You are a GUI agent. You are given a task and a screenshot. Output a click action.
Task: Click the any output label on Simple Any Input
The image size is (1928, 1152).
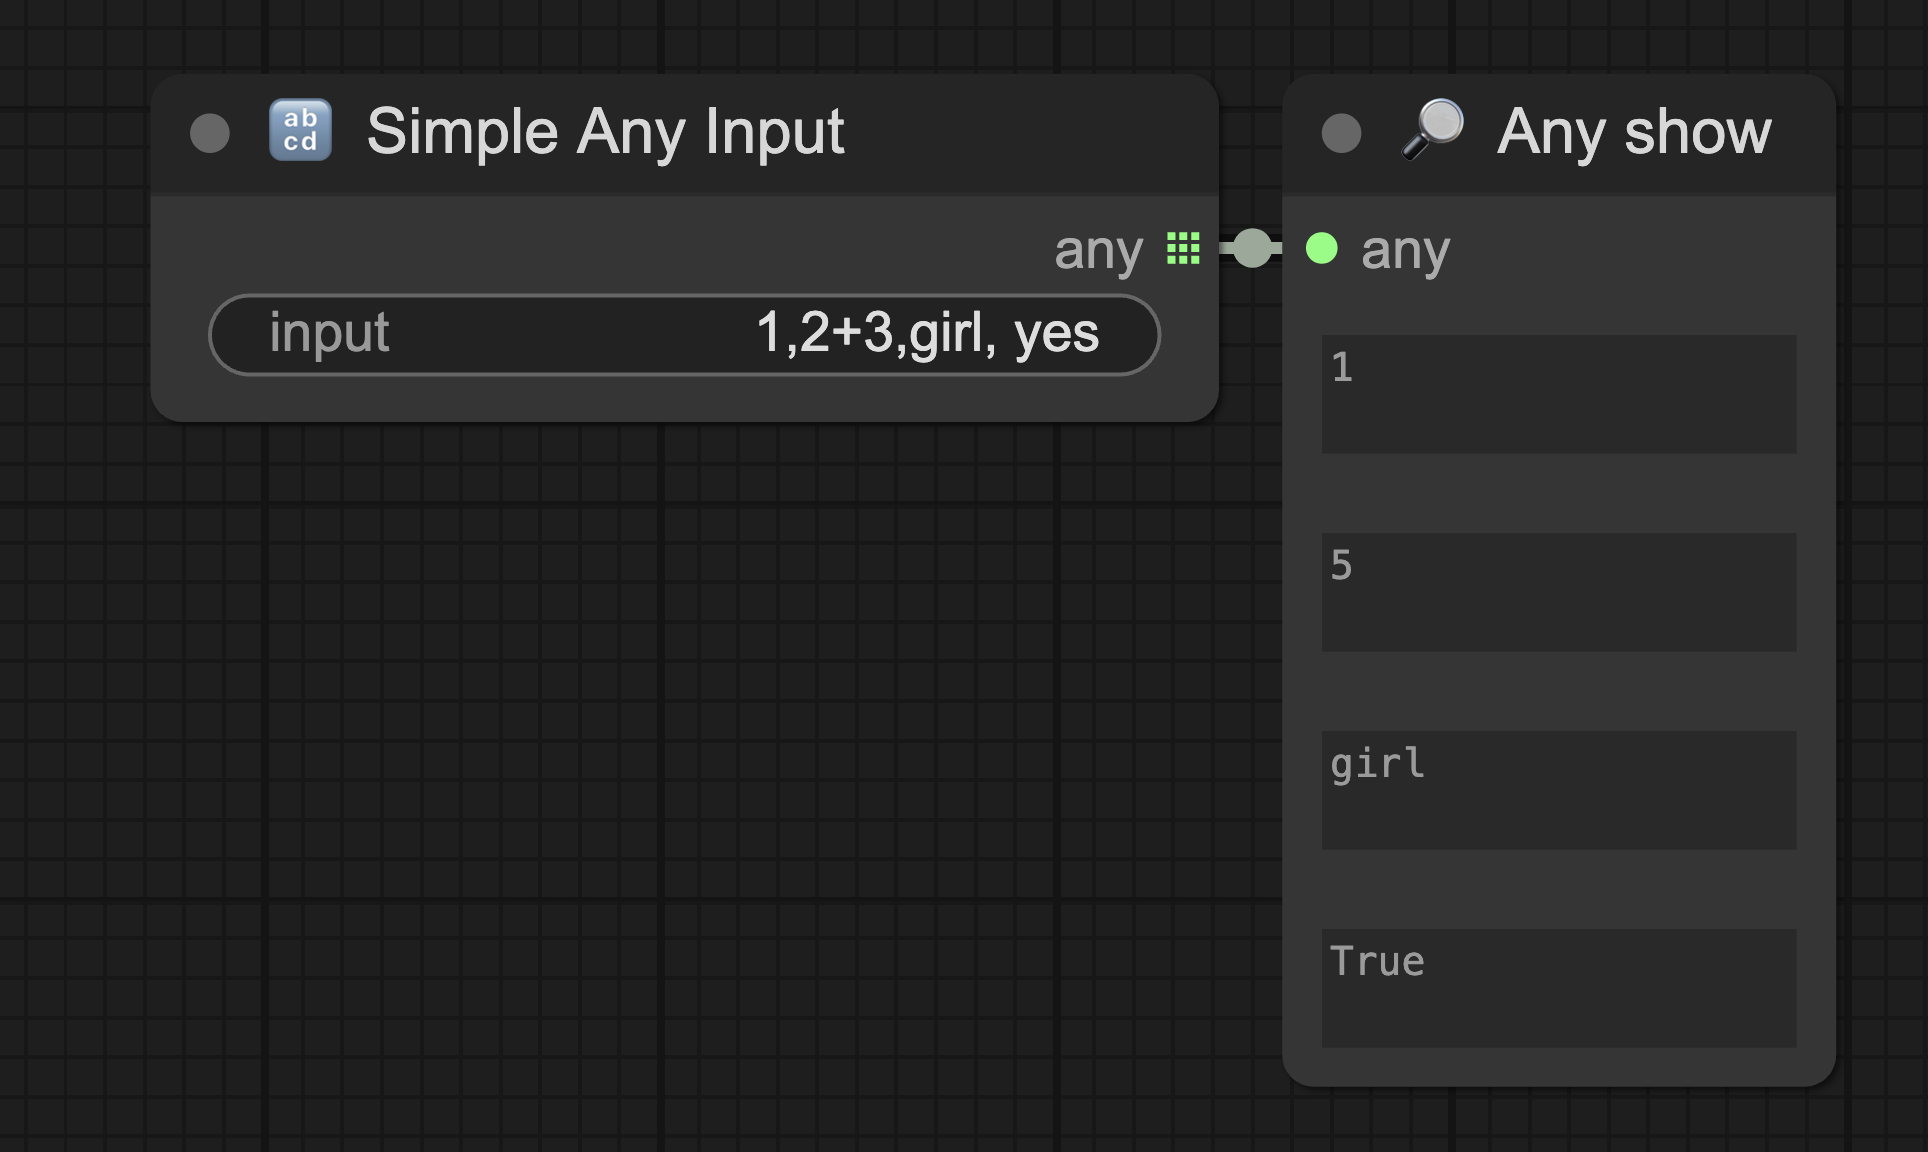[x=1098, y=251]
